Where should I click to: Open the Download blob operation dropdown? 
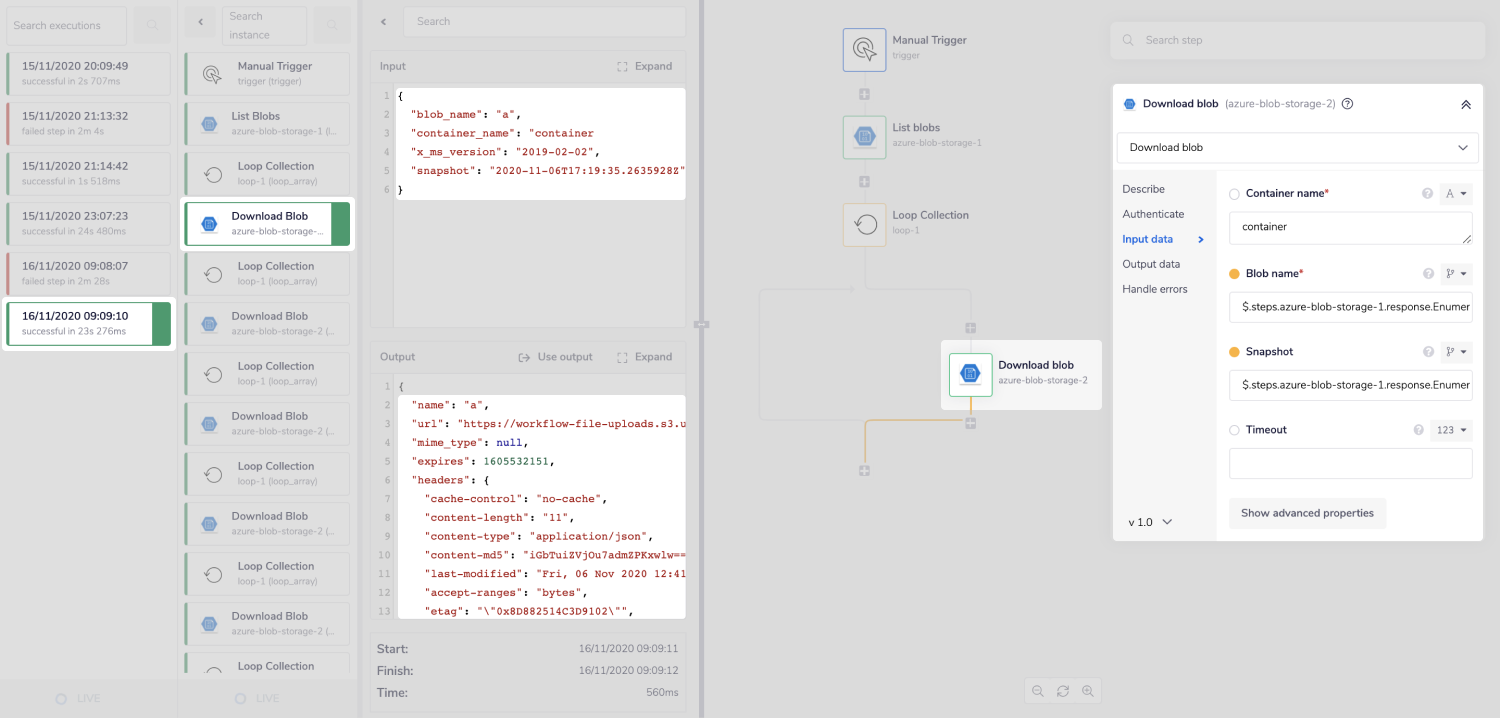pos(1296,147)
